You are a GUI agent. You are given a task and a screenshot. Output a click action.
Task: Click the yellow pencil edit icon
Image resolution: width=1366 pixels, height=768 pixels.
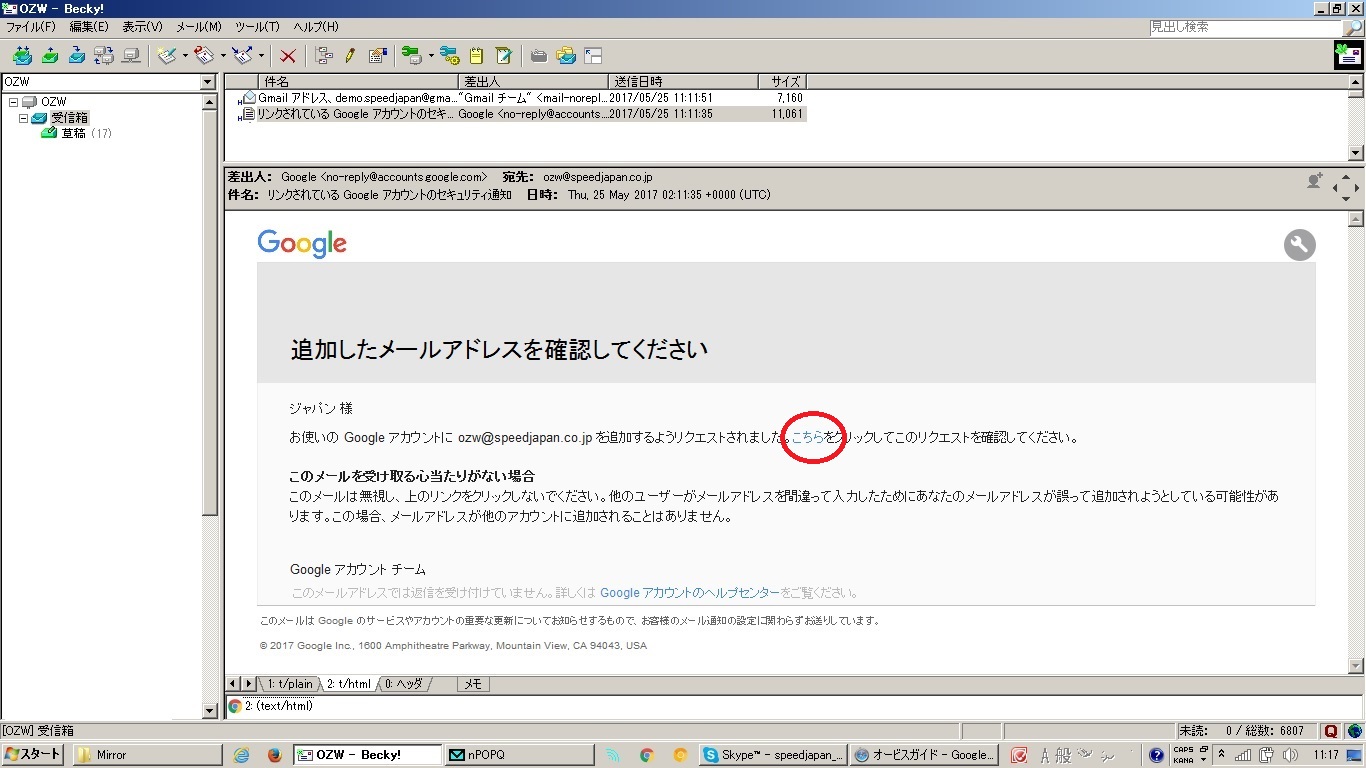click(350, 56)
